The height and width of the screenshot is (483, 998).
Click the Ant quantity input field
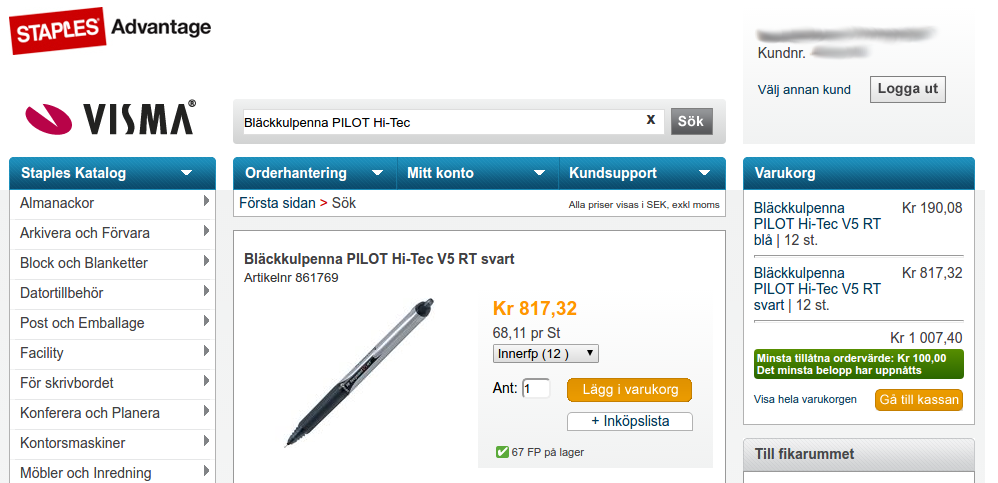coord(536,388)
